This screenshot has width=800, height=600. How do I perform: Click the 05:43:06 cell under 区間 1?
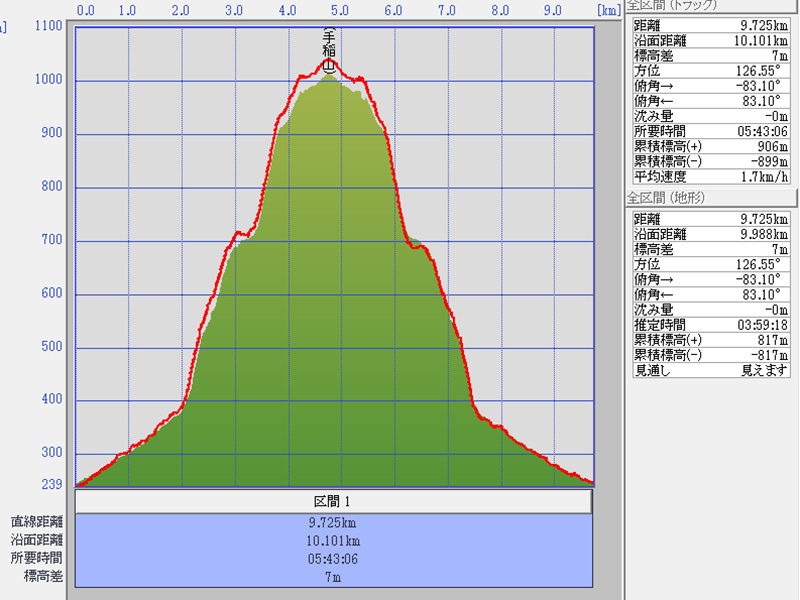click(333, 558)
